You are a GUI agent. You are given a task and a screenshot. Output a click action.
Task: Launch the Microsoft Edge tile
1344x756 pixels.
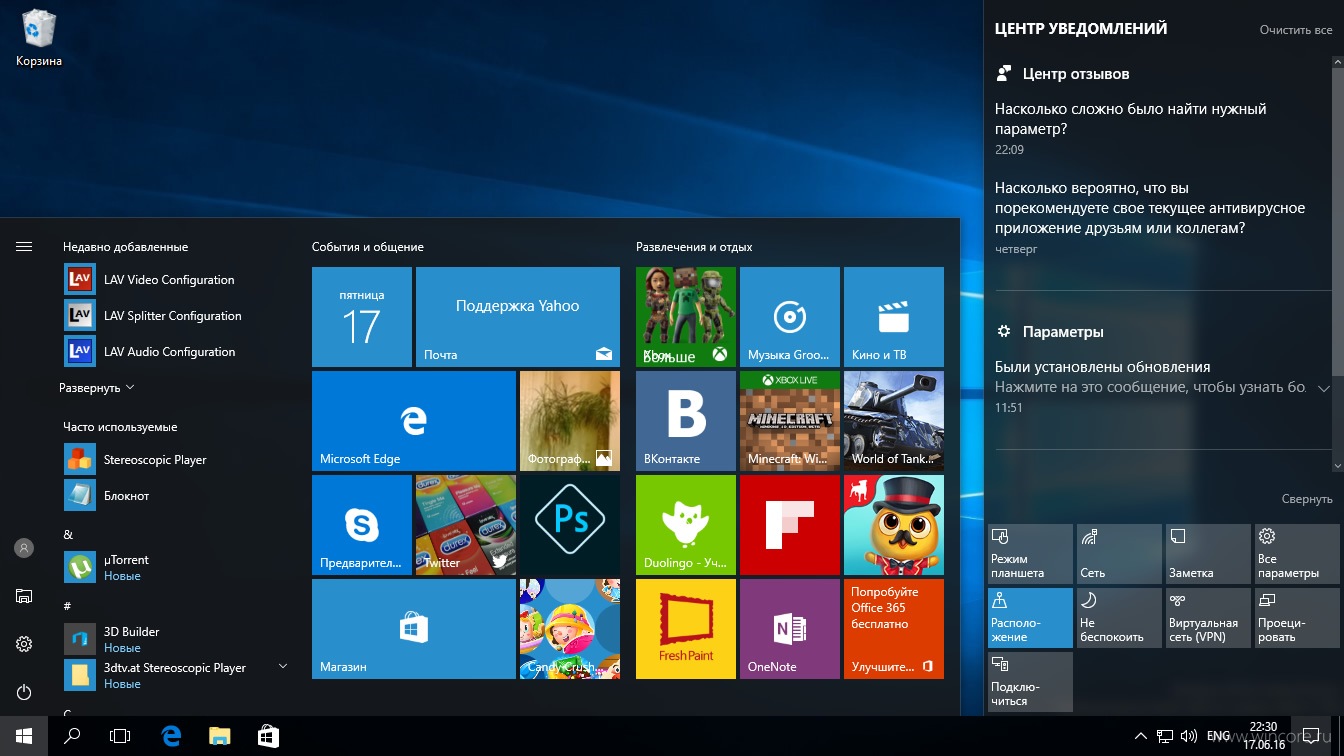click(x=414, y=421)
